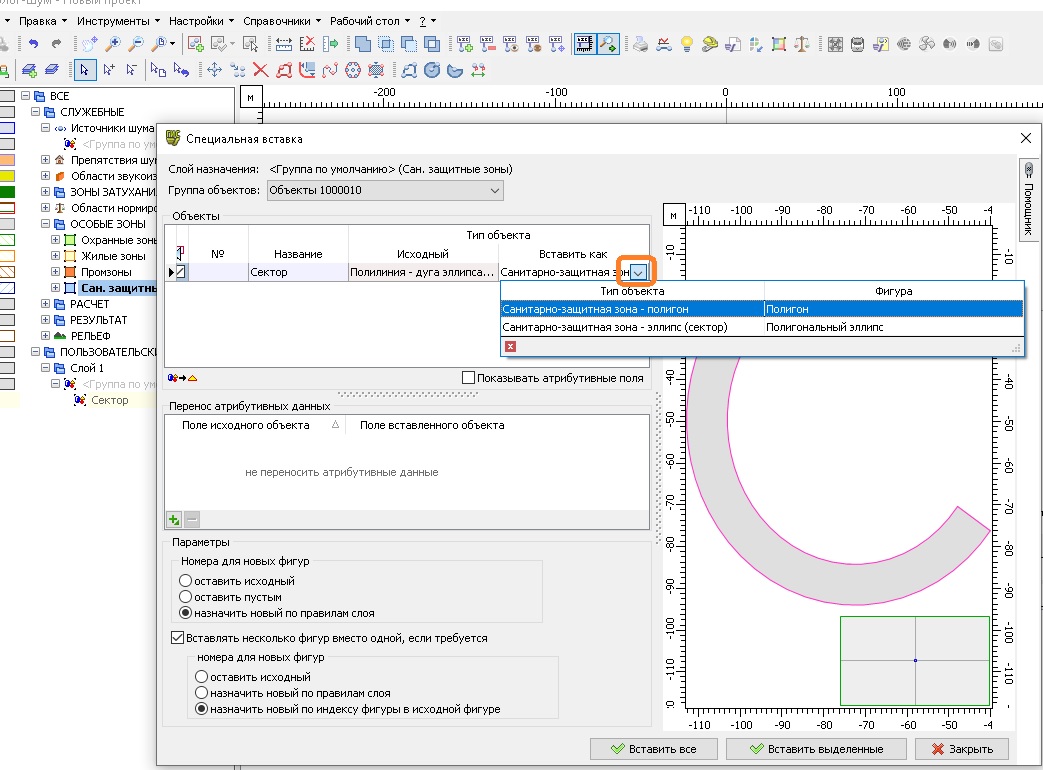1043x770 pixels.
Task: Choose 'Санитарно-защитная зона - эллипс (сектор)' option
Action: click(x=615, y=327)
